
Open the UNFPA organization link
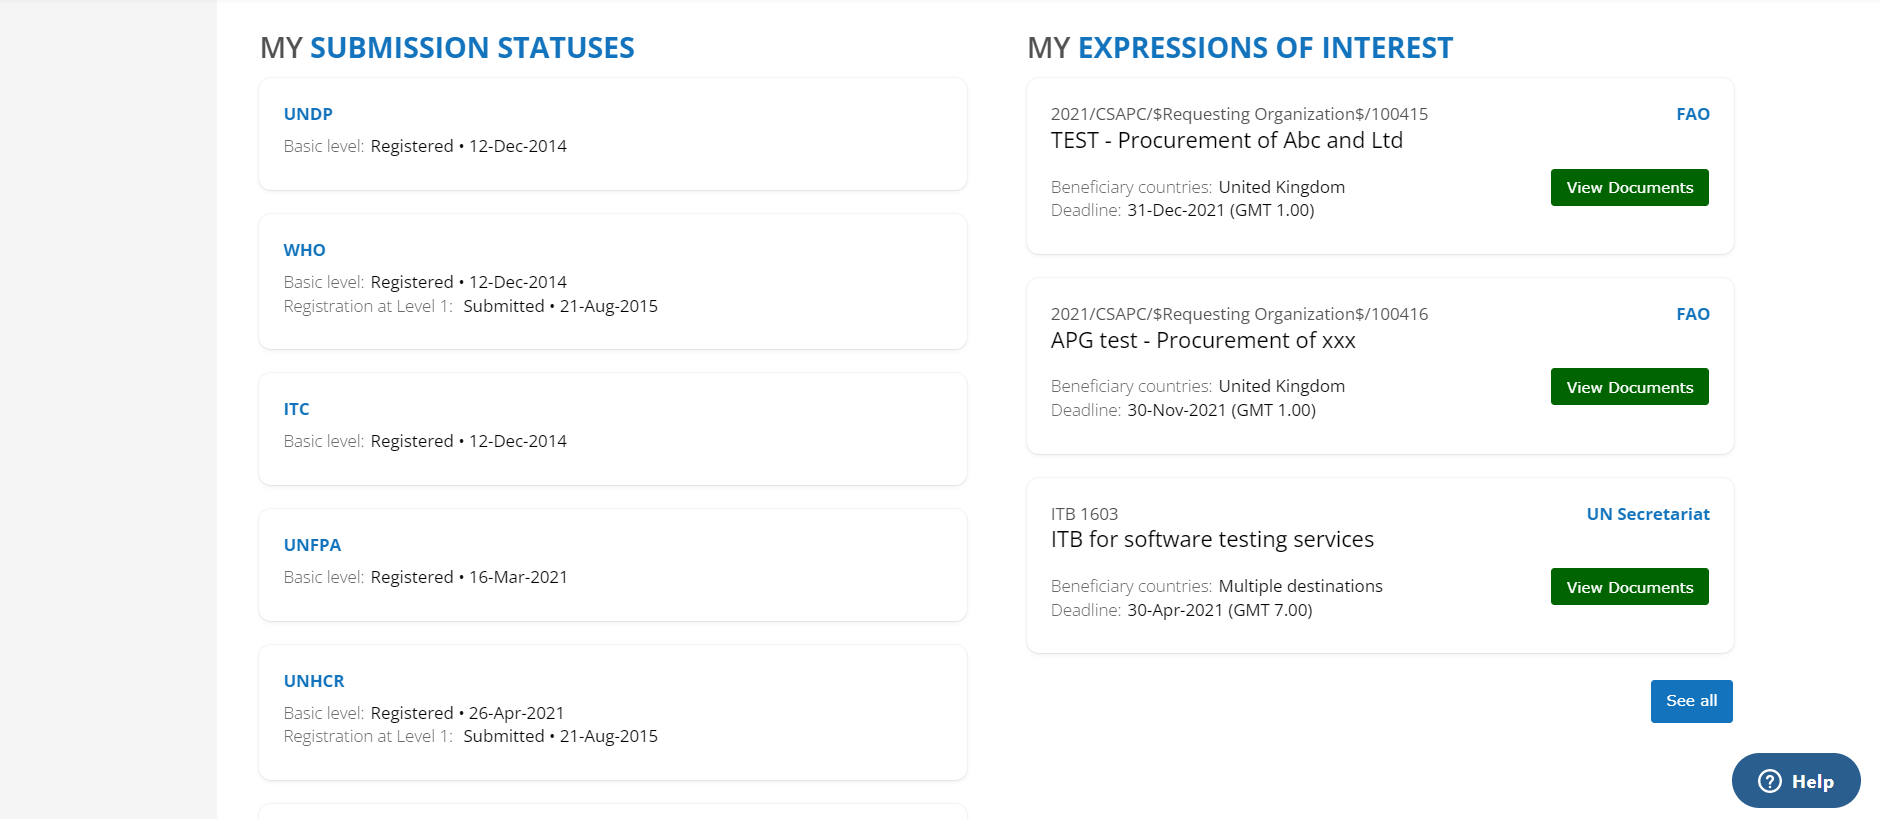[x=312, y=545]
